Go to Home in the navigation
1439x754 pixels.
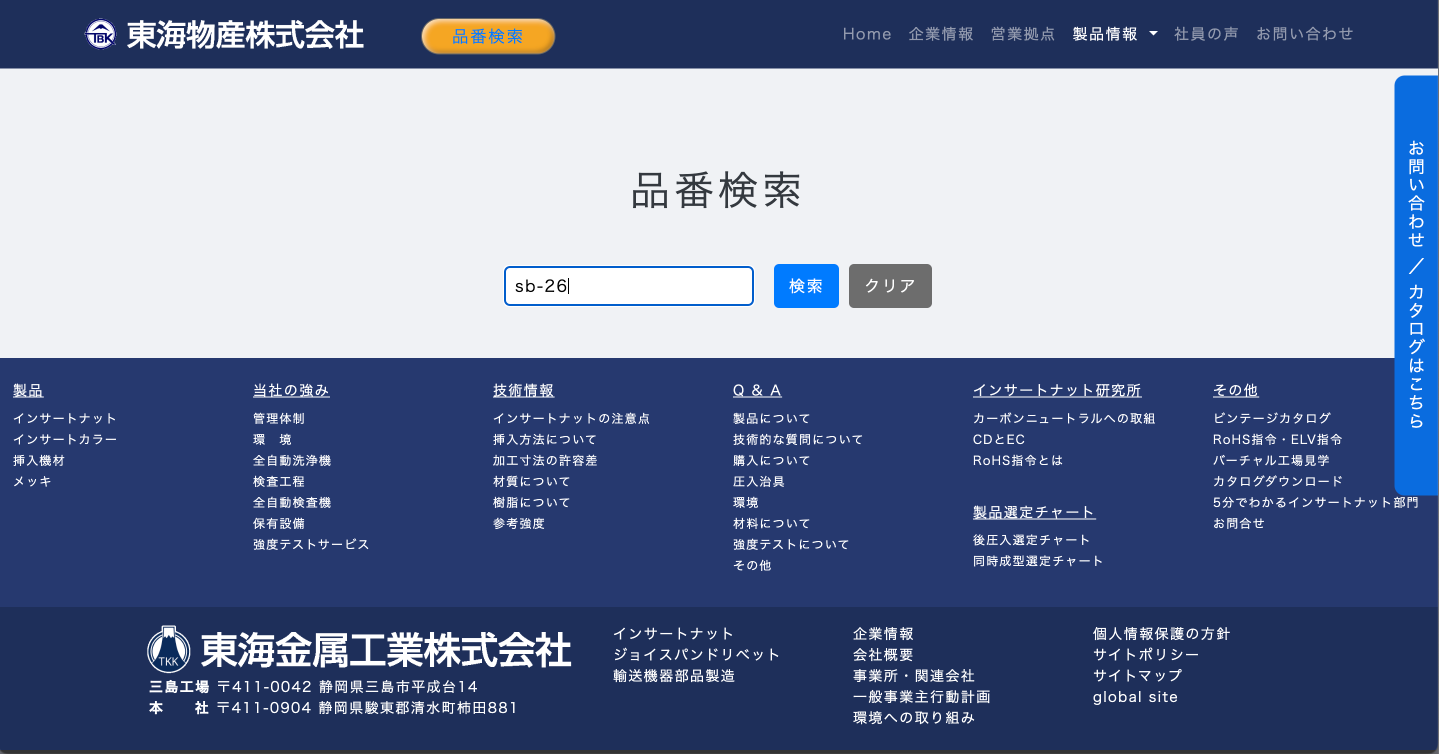click(867, 34)
